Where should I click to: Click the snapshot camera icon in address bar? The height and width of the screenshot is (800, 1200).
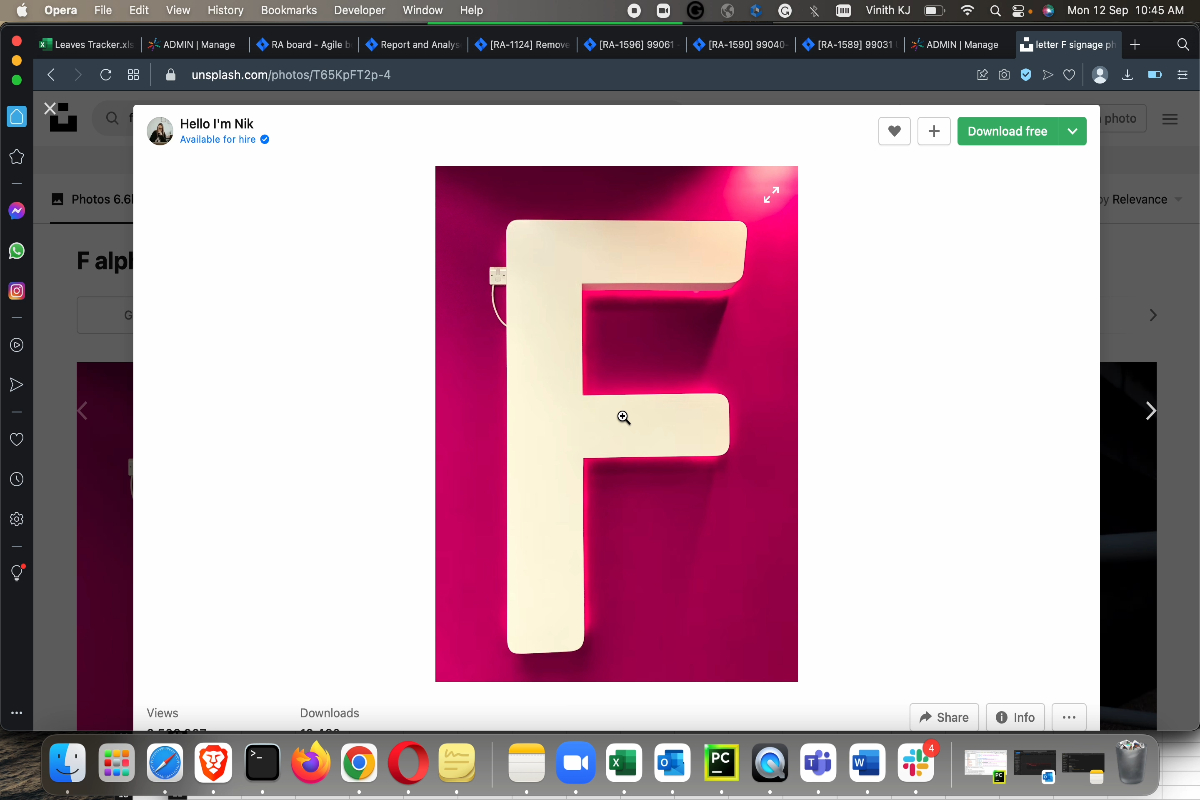click(x=1004, y=75)
